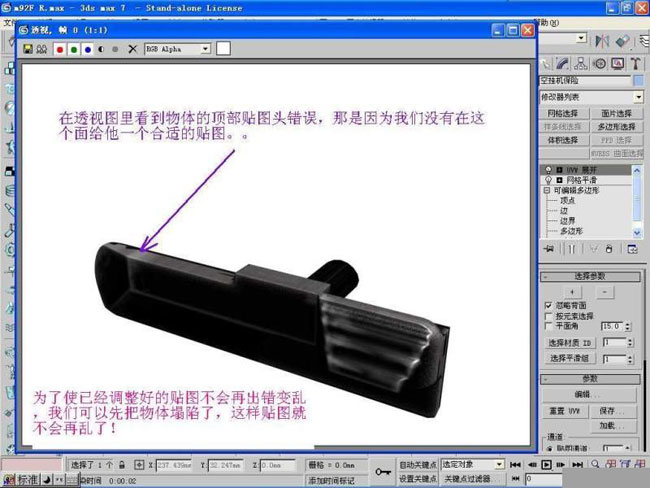Adjust the 平面角 15.0 spinner
650x488 pixels.
628,327
